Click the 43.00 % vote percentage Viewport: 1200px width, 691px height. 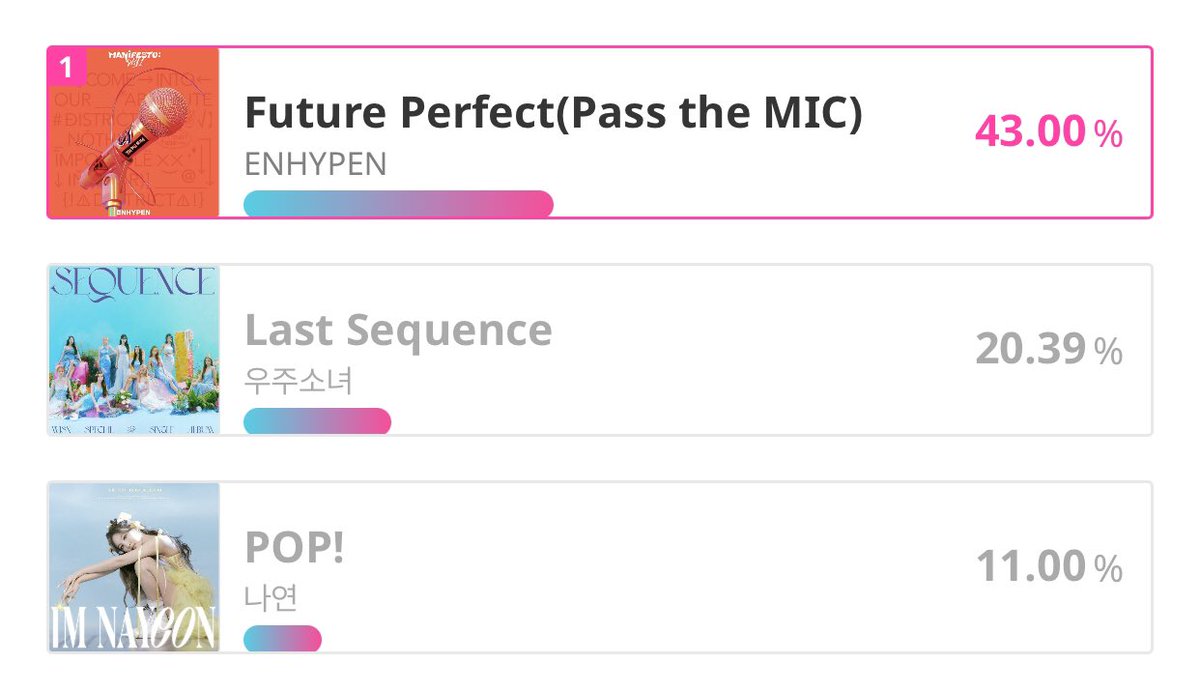(x=1048, y=132)
